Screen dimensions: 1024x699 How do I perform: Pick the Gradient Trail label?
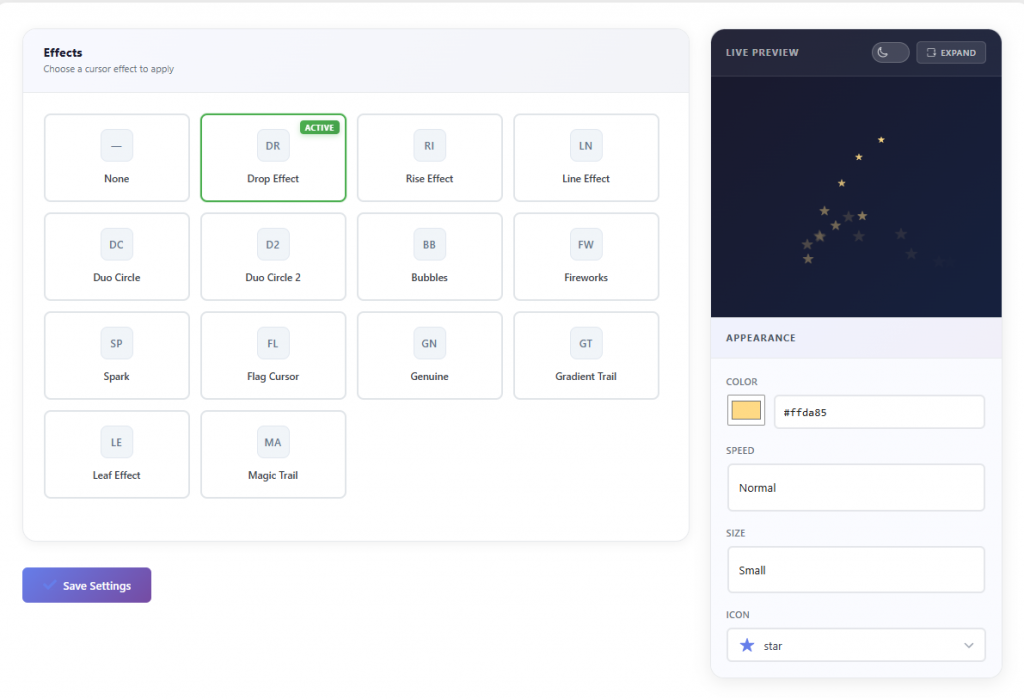tap(586, 376)
